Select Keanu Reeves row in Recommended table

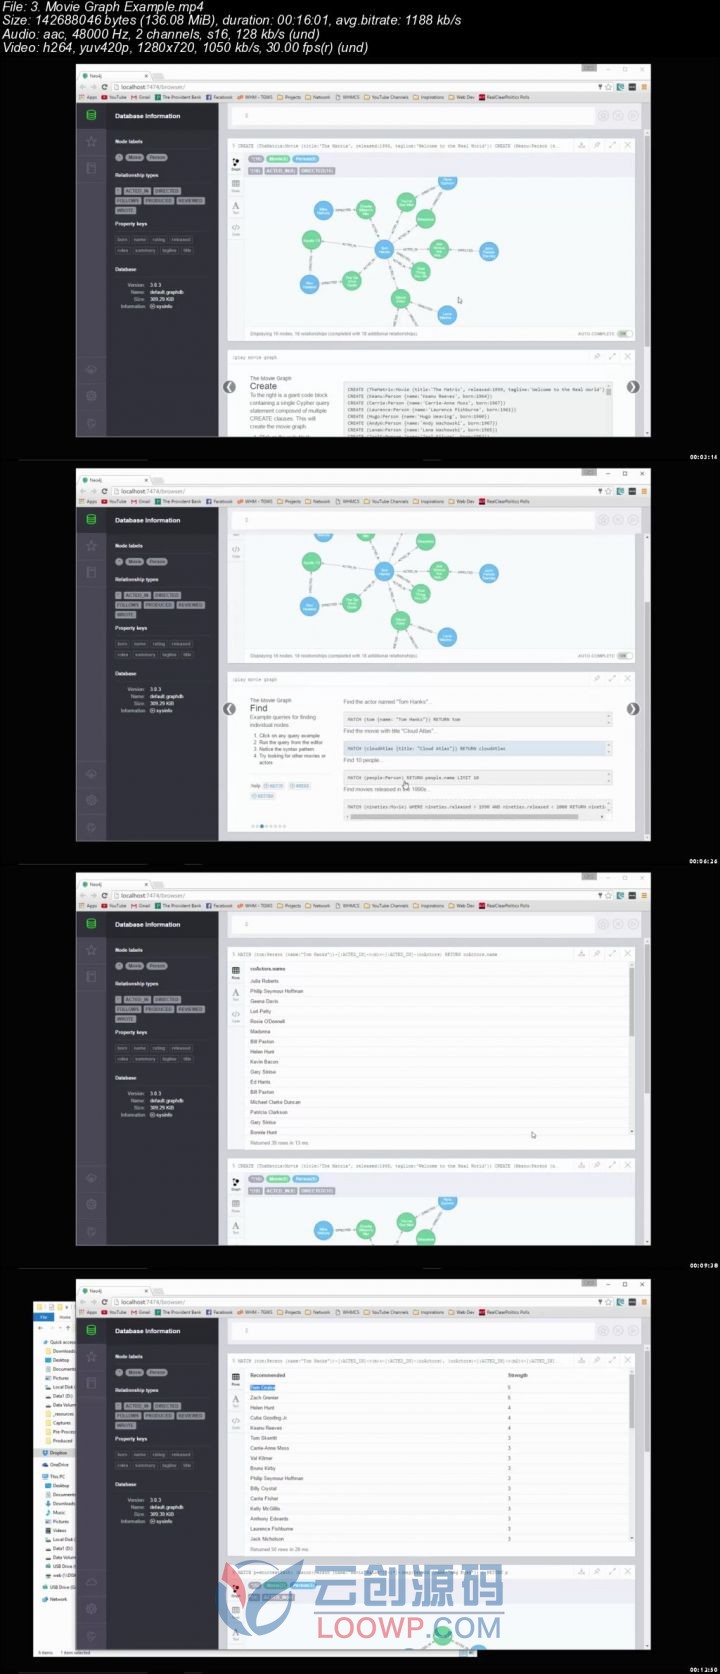436,1428
